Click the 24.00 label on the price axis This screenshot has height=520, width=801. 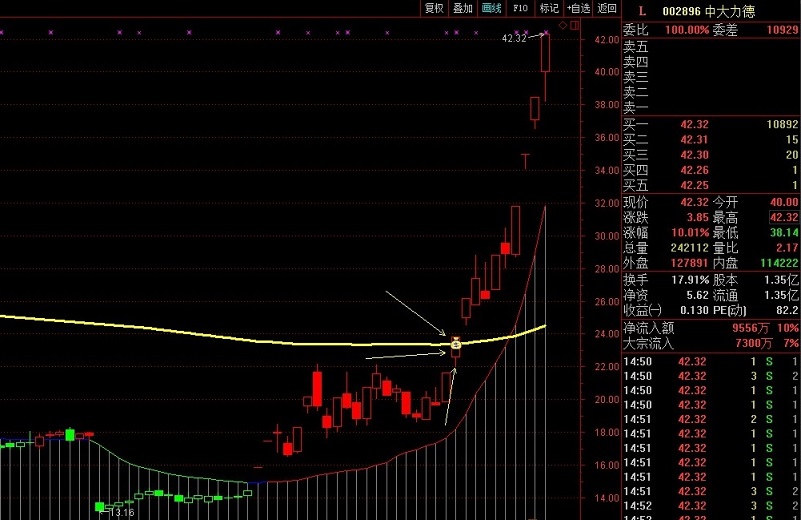tap(607, 334)
